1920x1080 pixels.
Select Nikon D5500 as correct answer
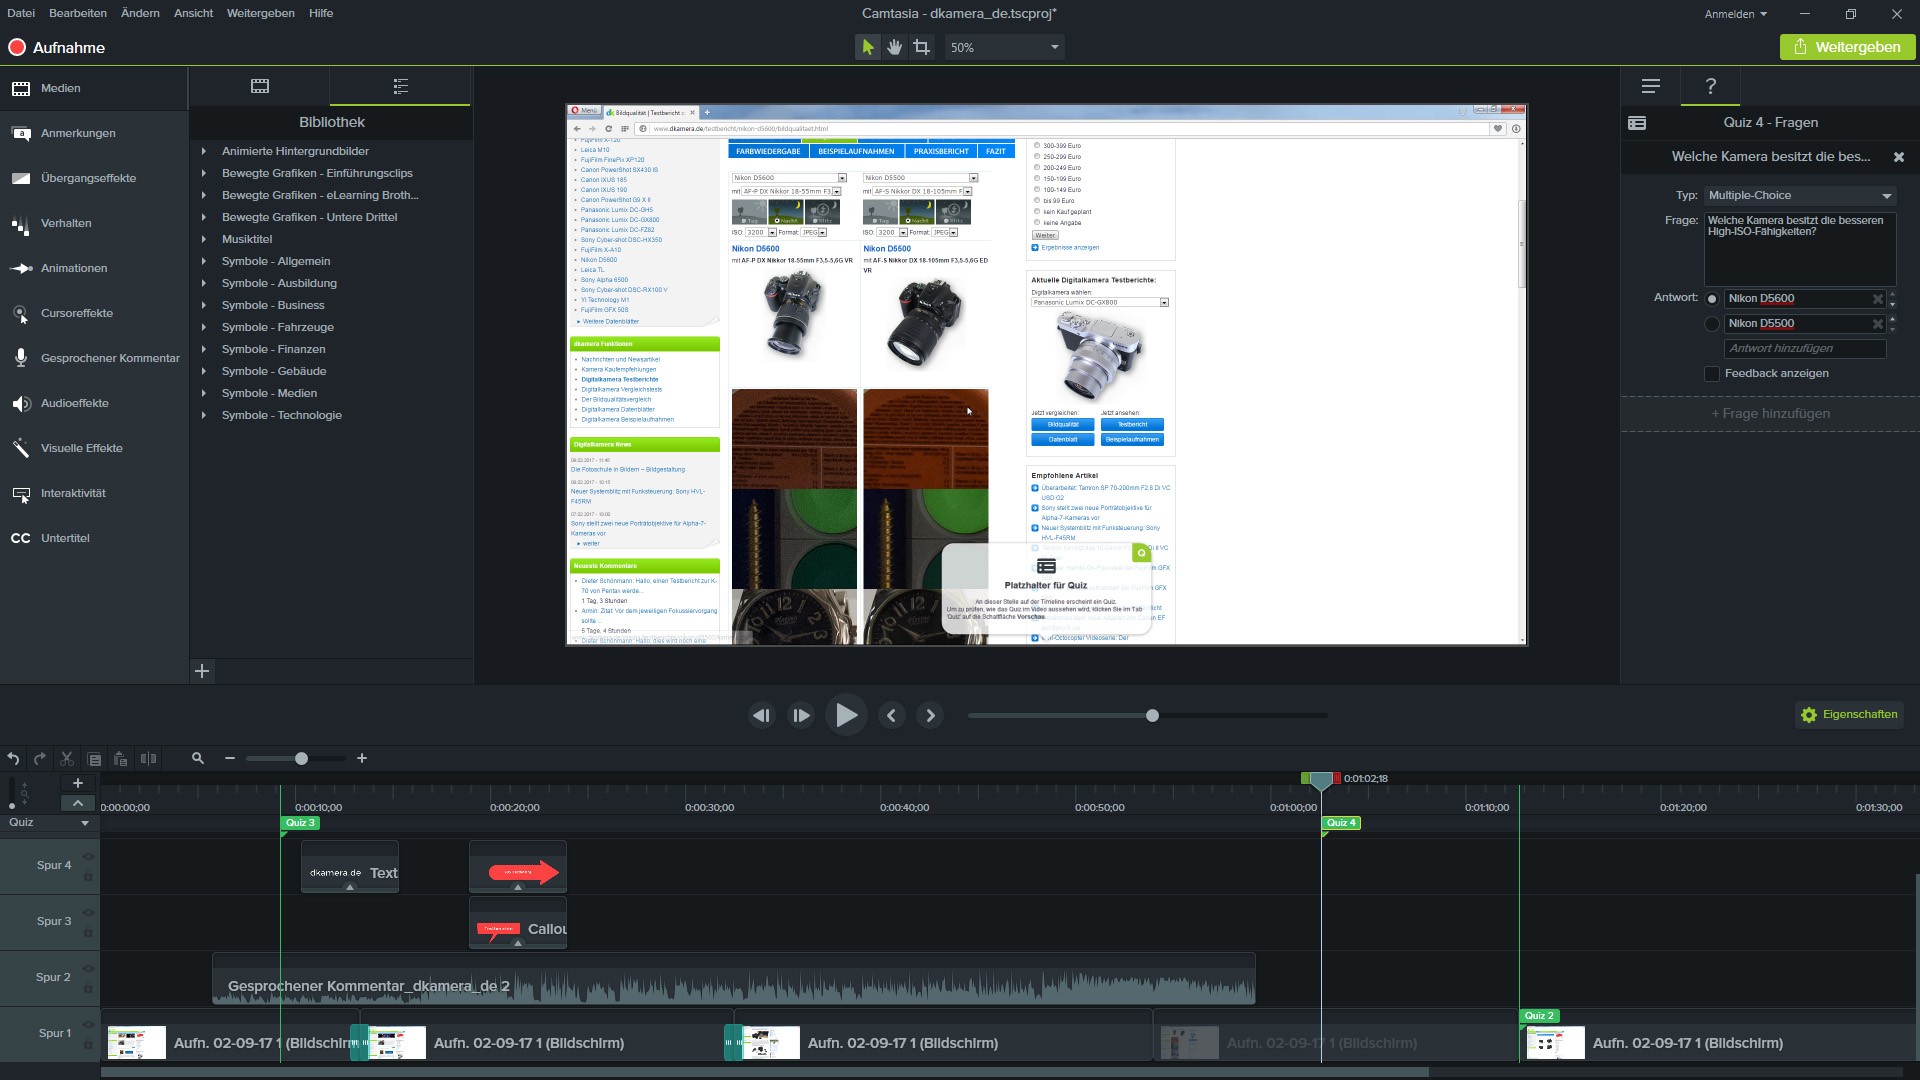[x=1712, y=324]
